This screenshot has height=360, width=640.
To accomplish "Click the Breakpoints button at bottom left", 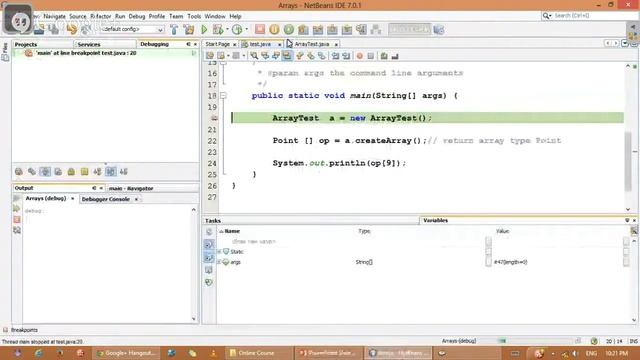I will 24,330.
